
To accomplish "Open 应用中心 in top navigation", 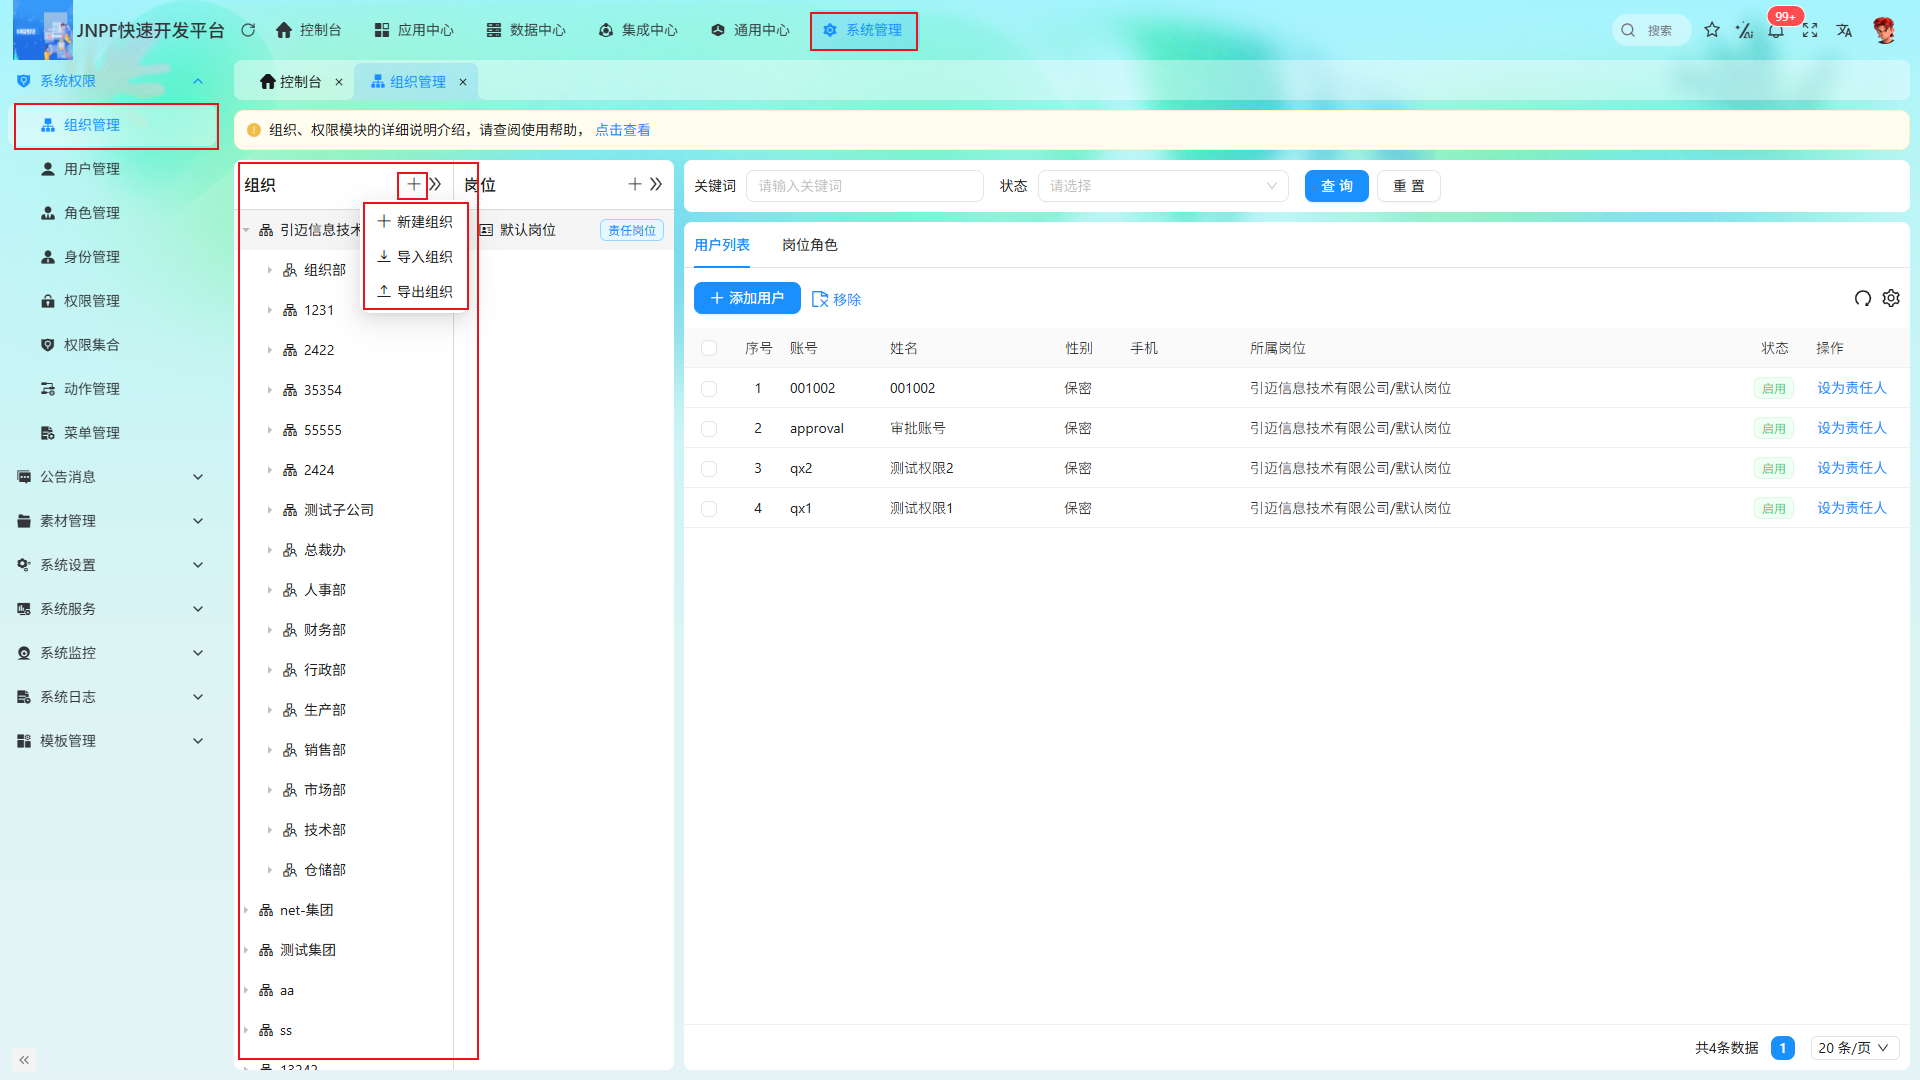I will (414, 30).
